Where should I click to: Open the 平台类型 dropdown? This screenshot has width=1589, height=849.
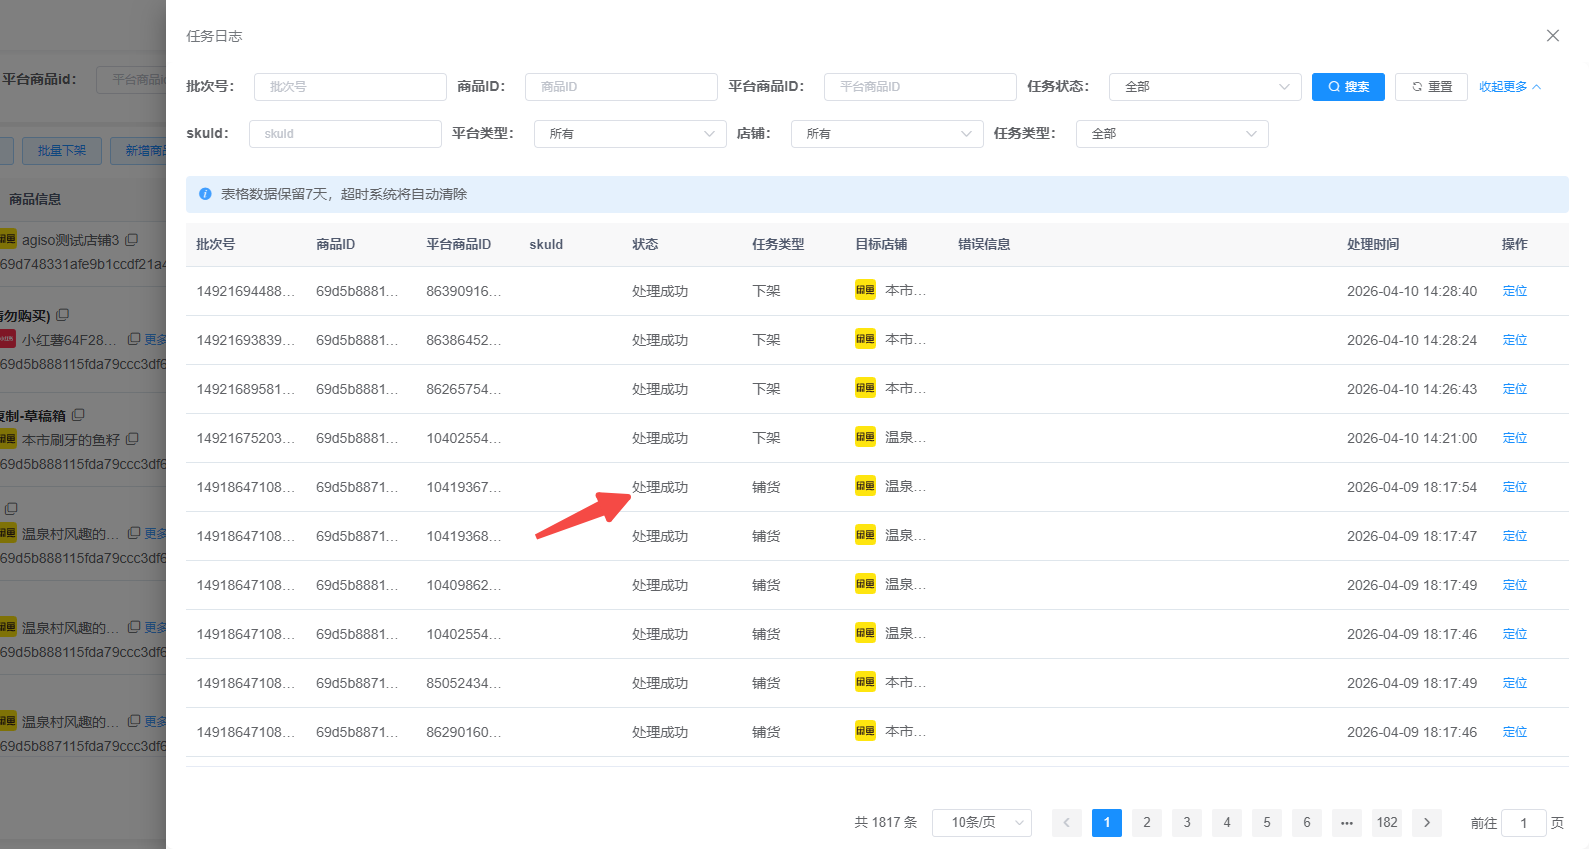[x=629, y=134]
